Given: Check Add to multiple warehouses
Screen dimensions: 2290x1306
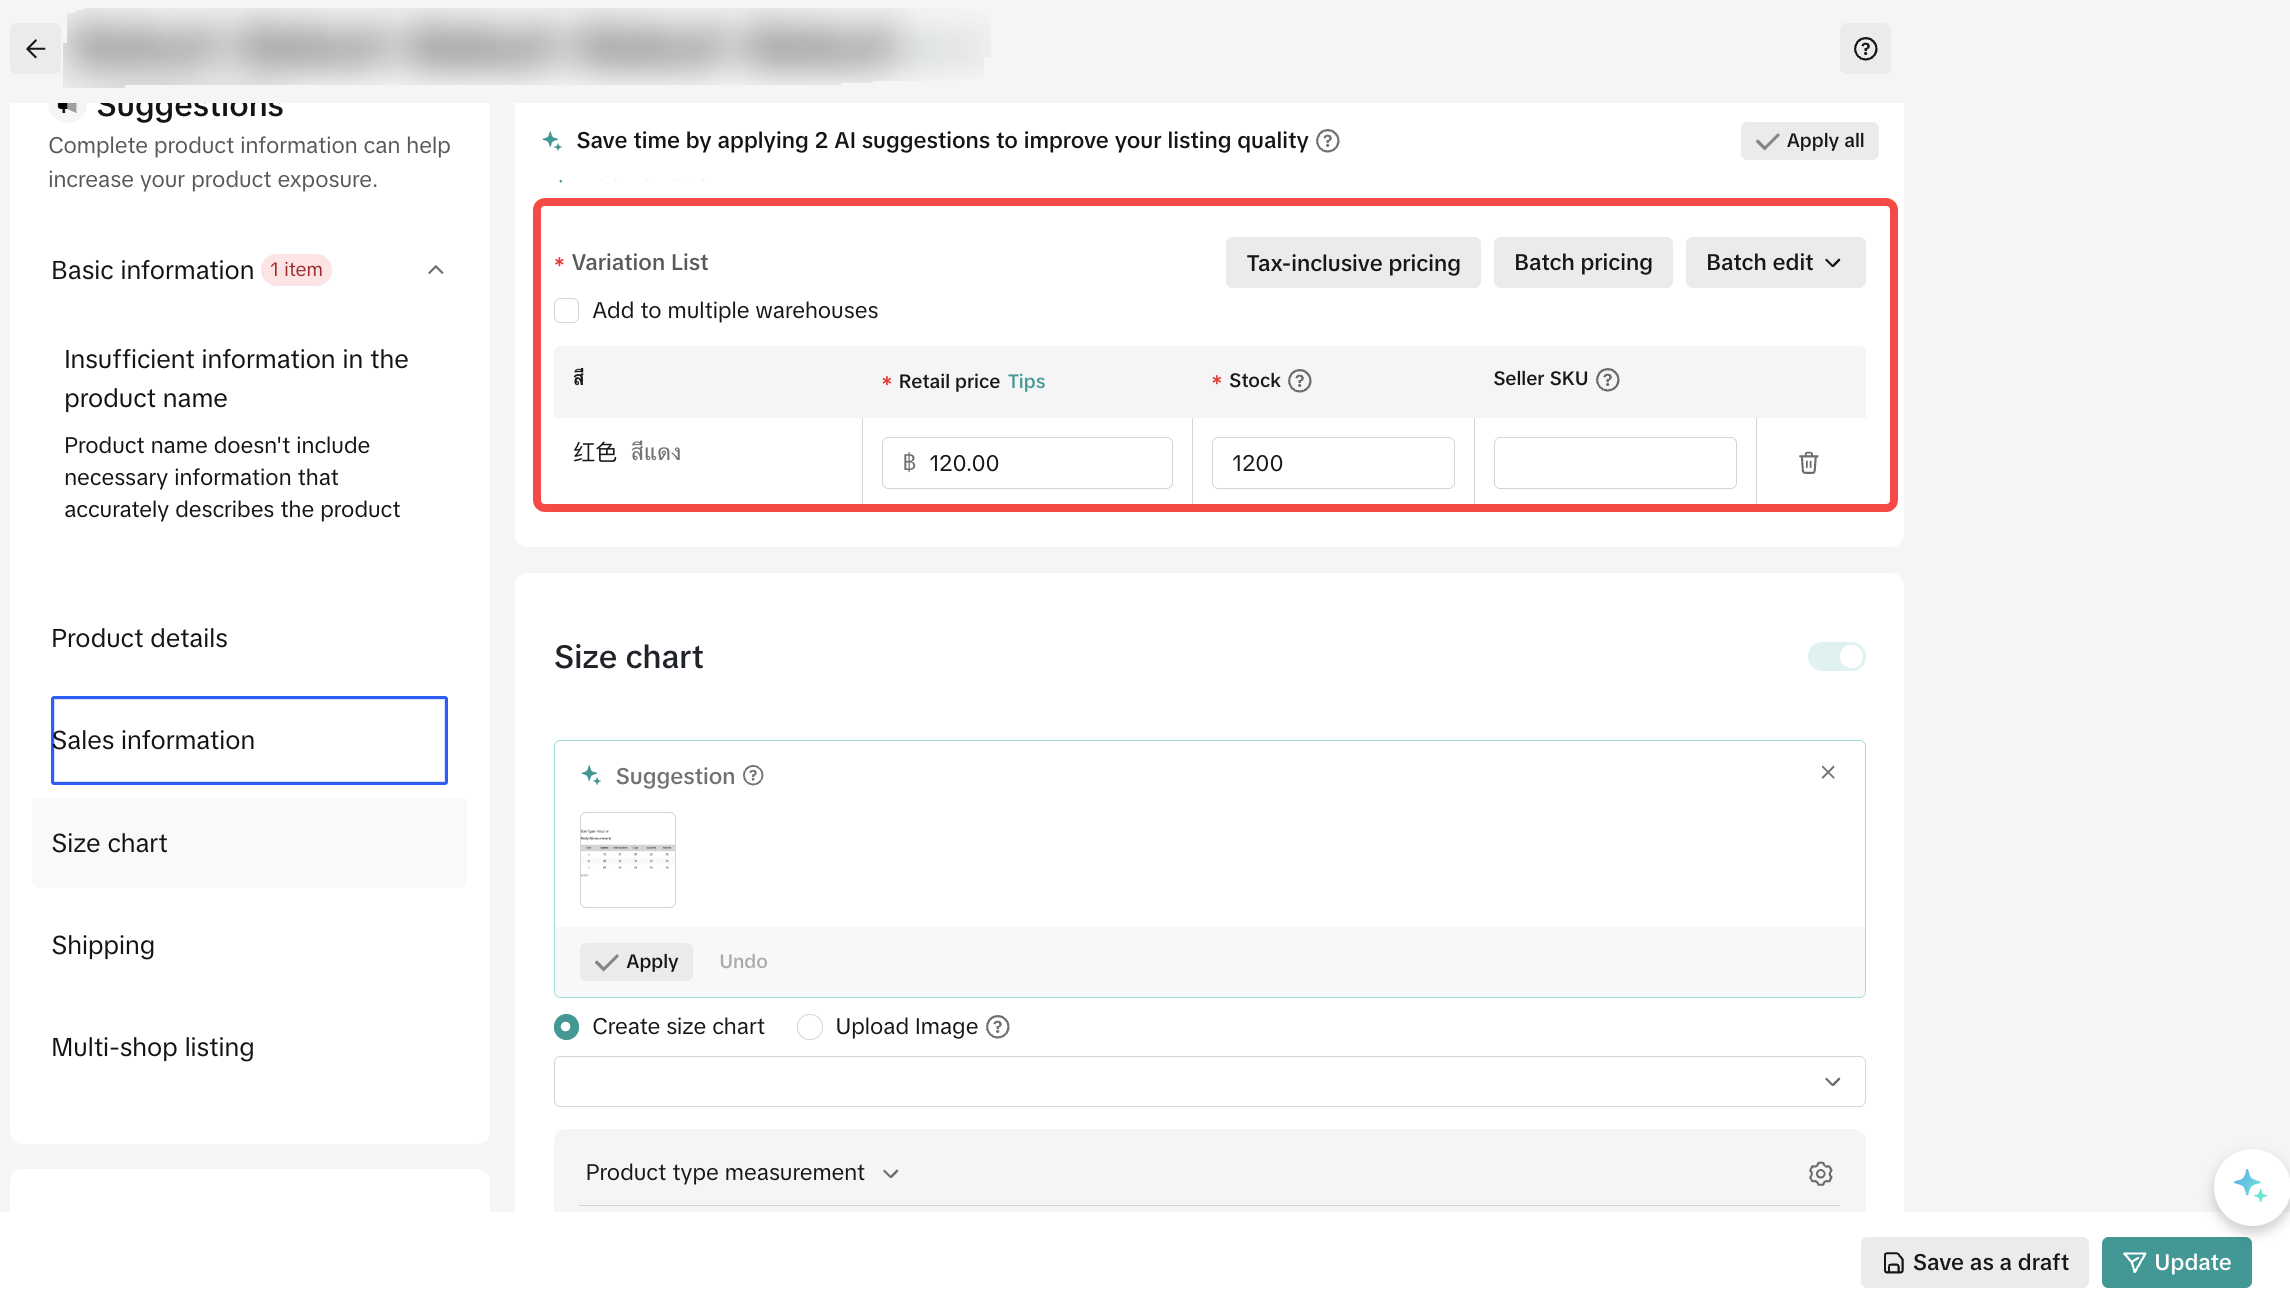Looking at the screenshot, I should 567,311.
